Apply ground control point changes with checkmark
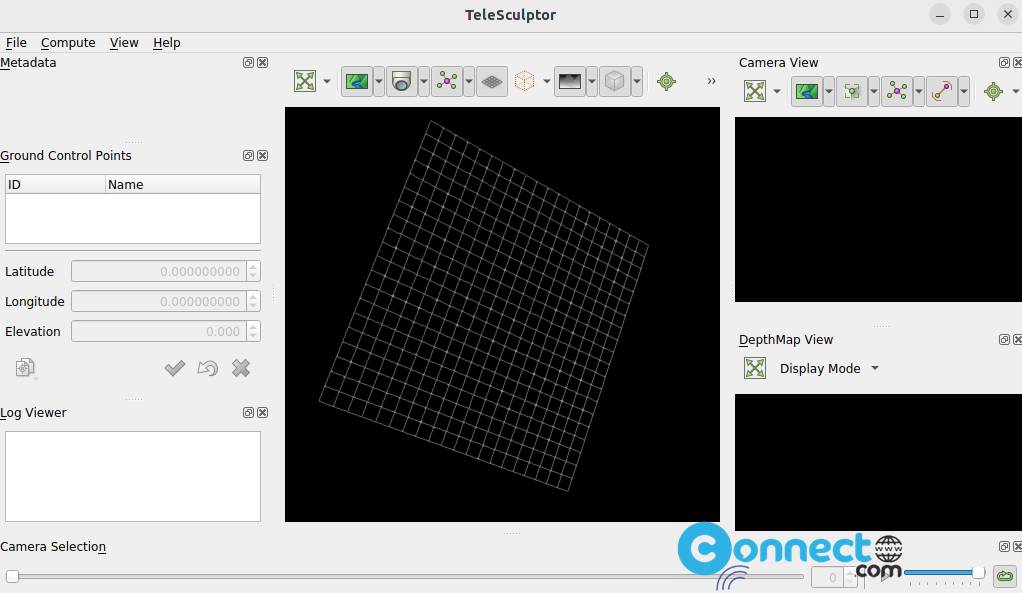Screen dimensions: 1022x593 point(175,368)
